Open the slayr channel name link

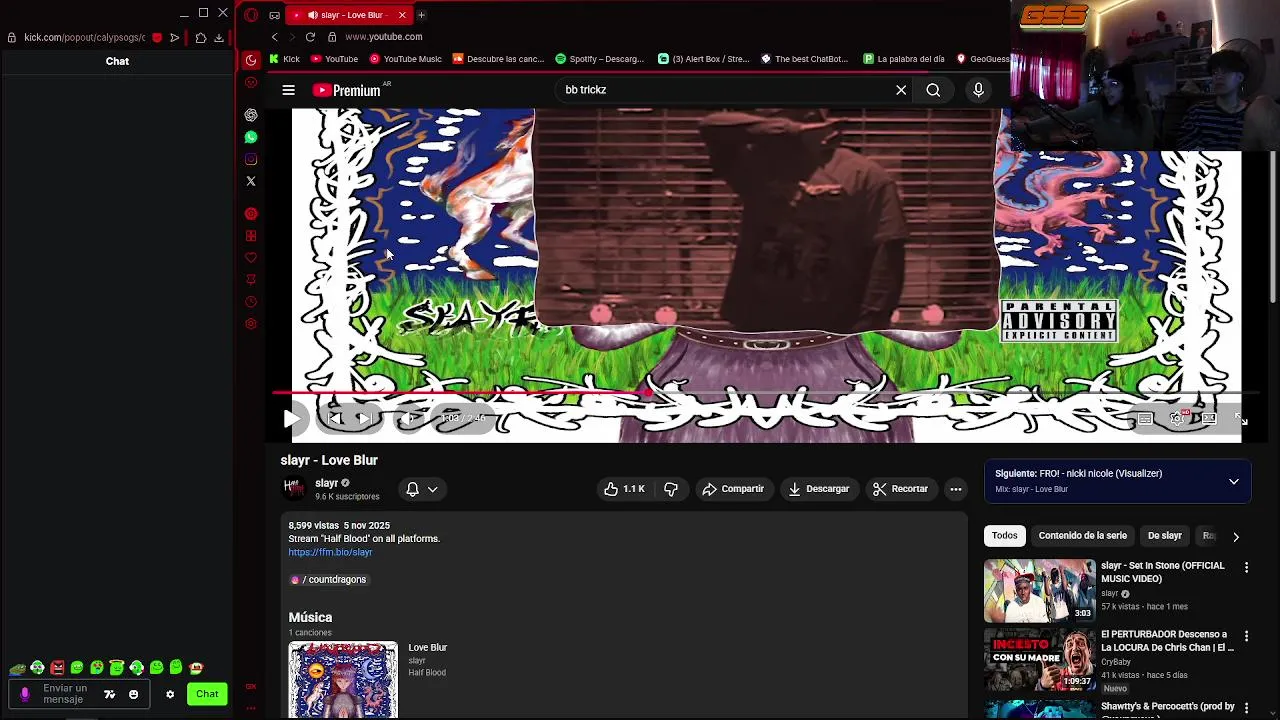[326, 483]
